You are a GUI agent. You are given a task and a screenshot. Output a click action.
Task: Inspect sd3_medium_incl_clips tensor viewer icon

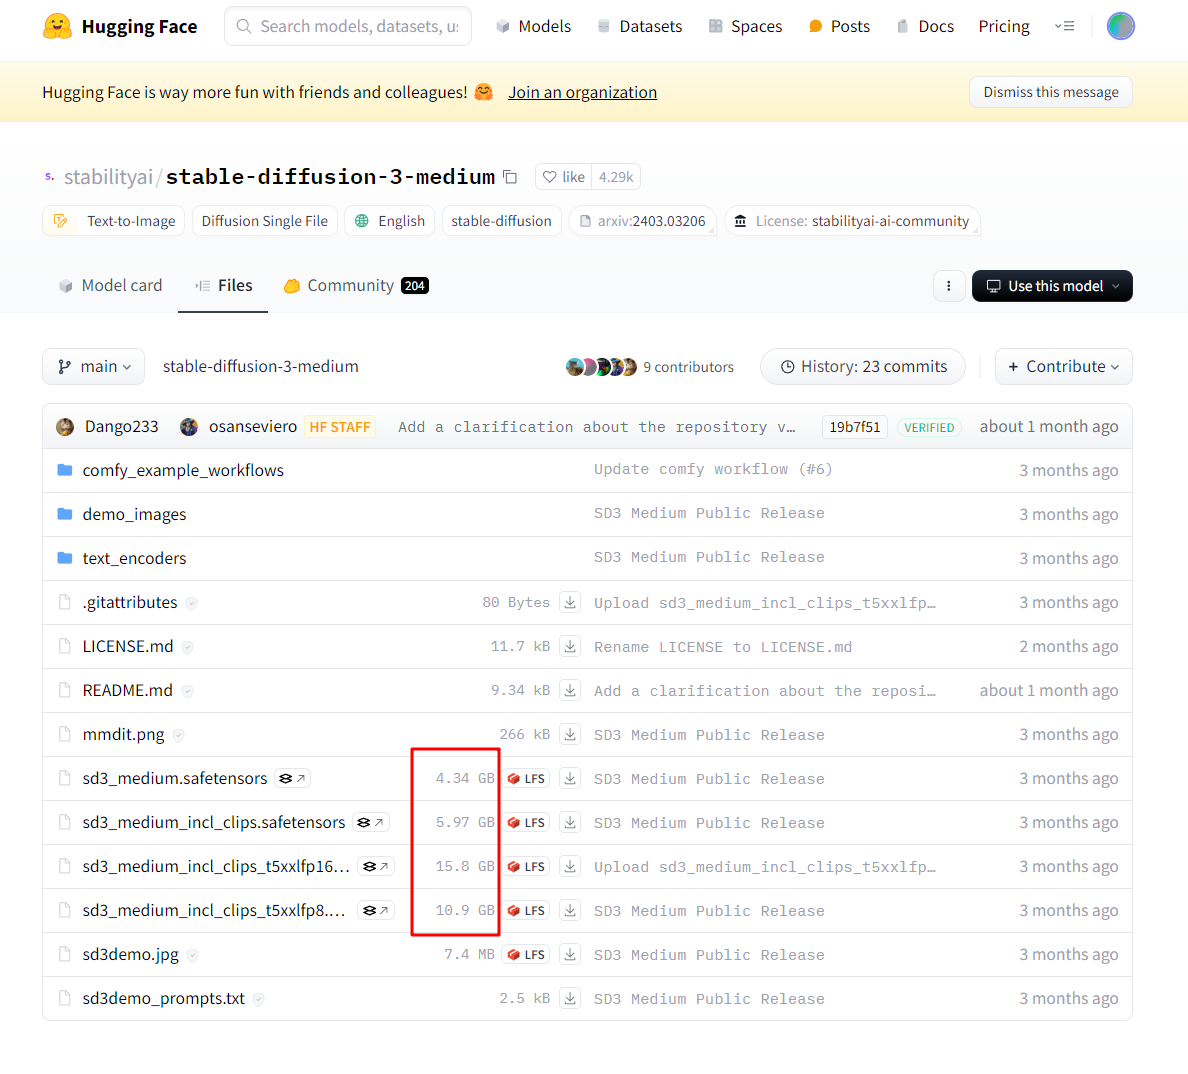370,822
